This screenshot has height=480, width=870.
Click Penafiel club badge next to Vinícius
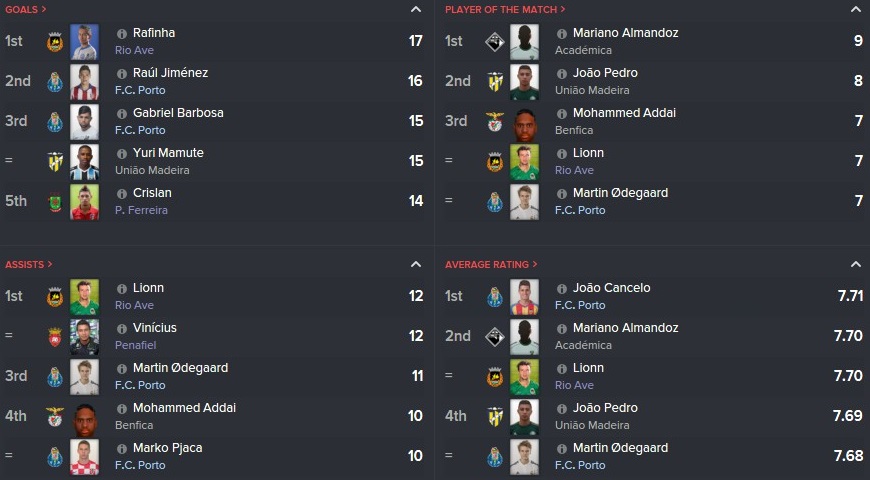click(x=54, y=336)
